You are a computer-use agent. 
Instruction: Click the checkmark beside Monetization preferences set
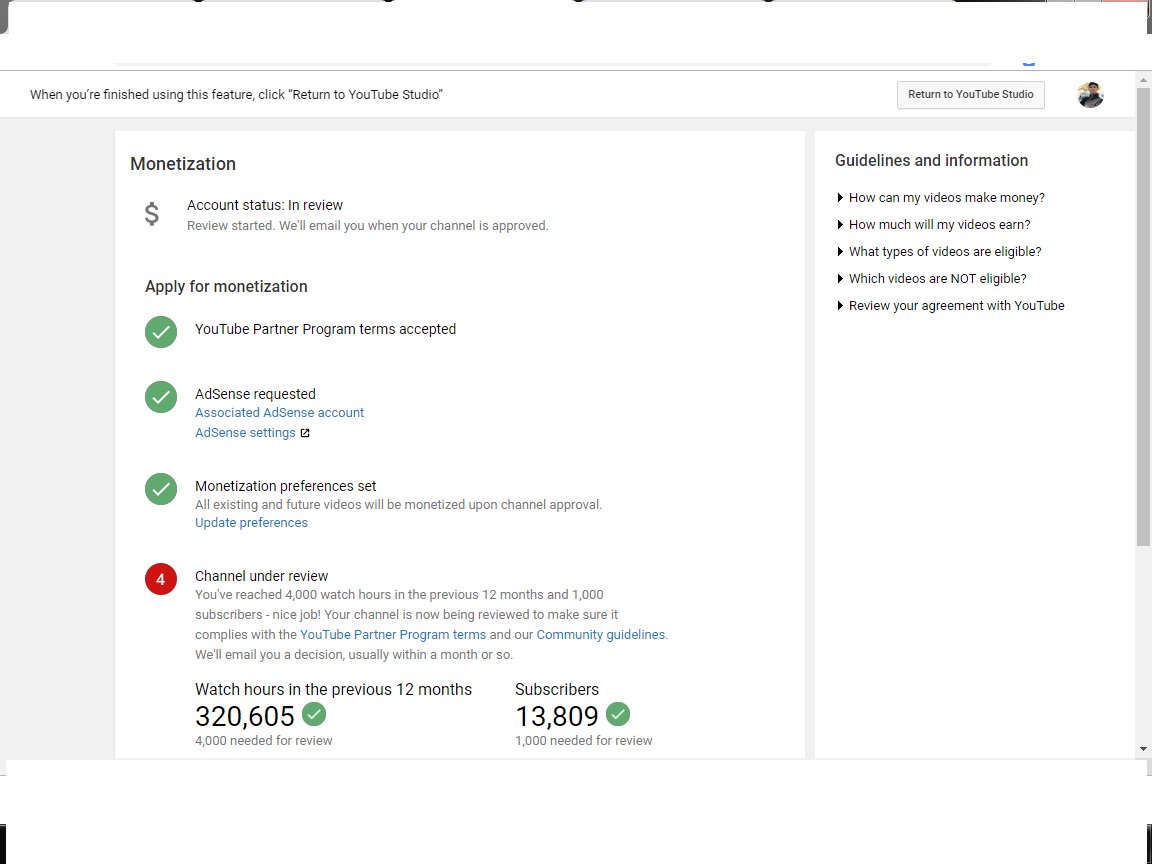click(x=161, y=489)
